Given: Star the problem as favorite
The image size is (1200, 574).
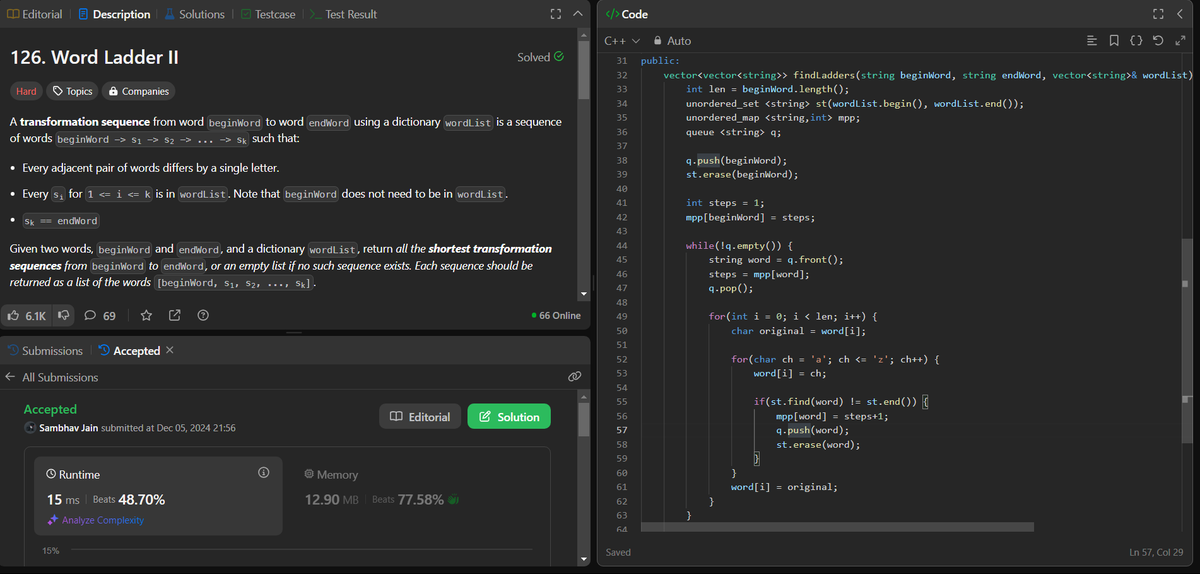Looking at the screenshot, I should tap(146, 316).
